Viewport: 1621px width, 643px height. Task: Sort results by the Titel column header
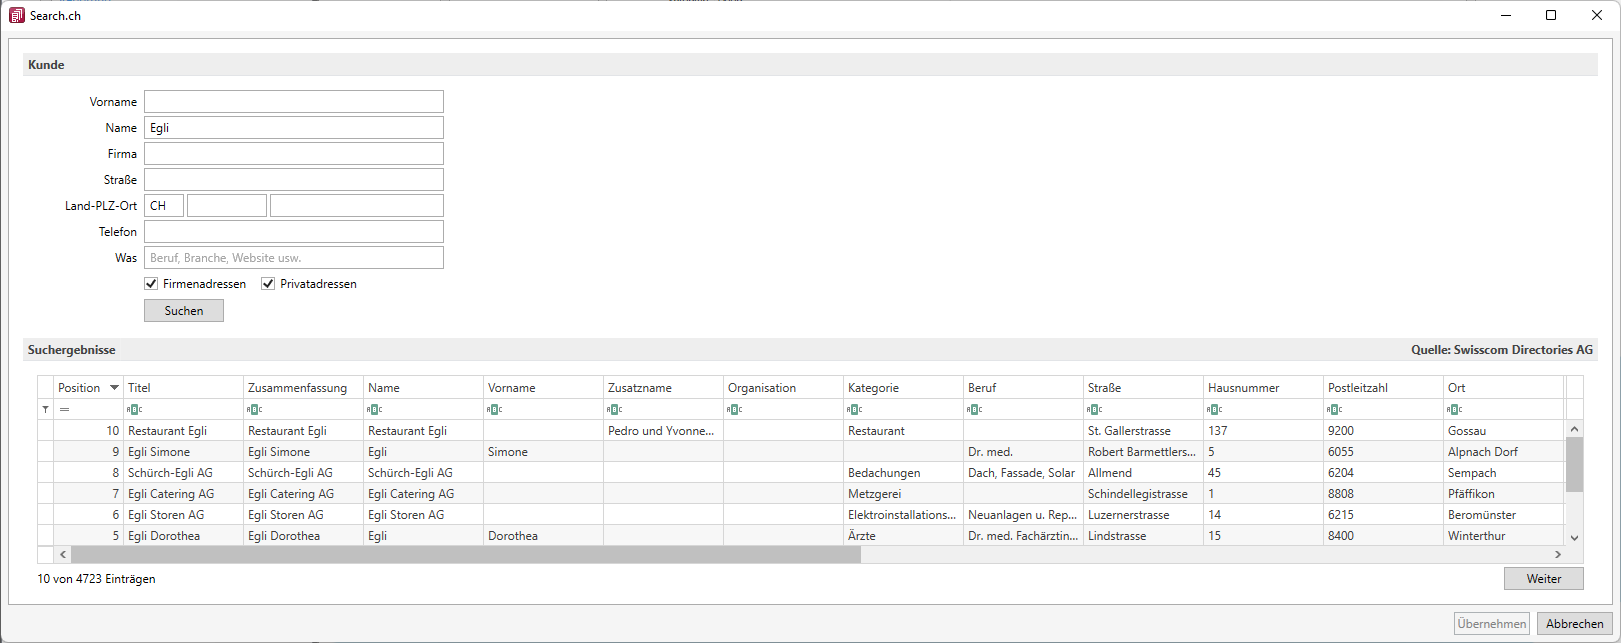pos(184,388)
